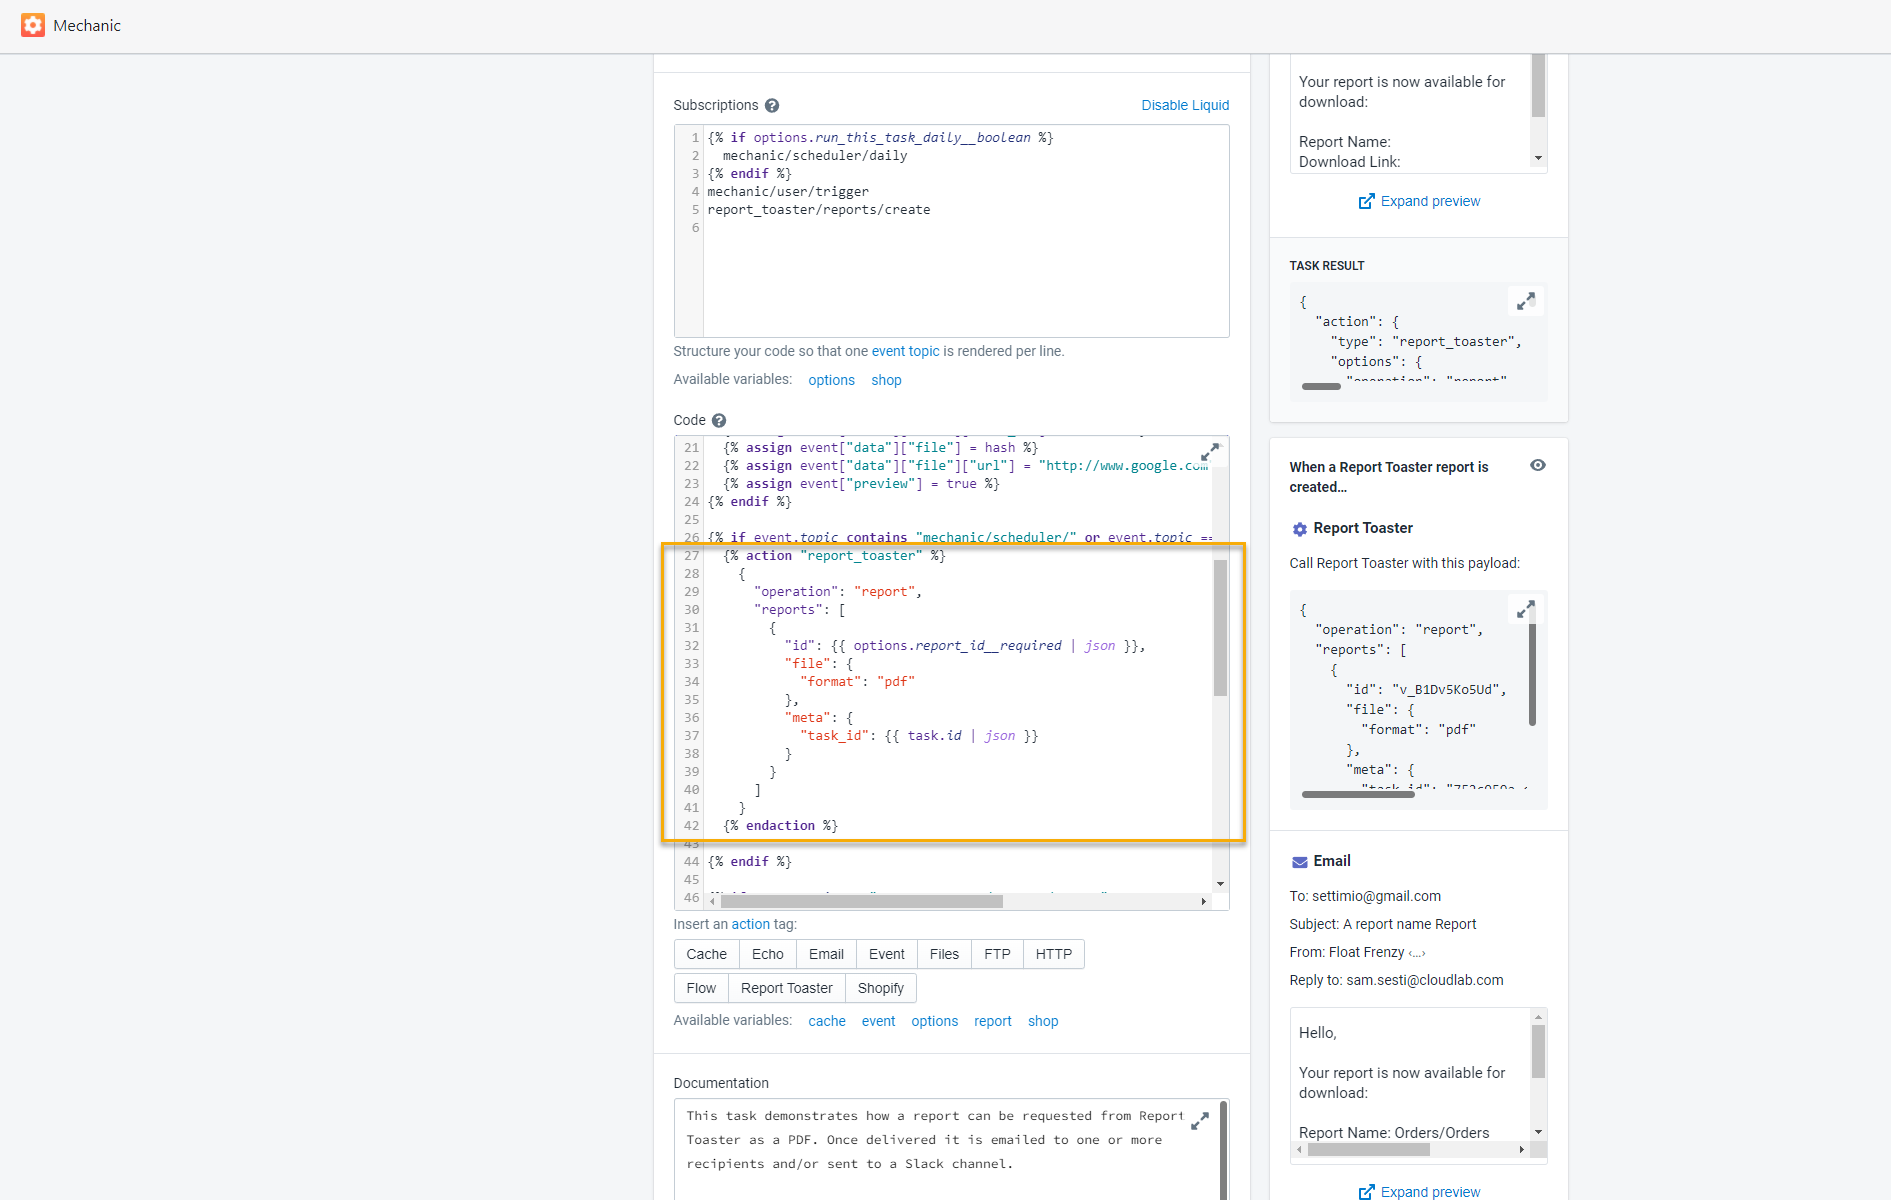Expand preview of the bottom email

[x=1419, y=1191]
